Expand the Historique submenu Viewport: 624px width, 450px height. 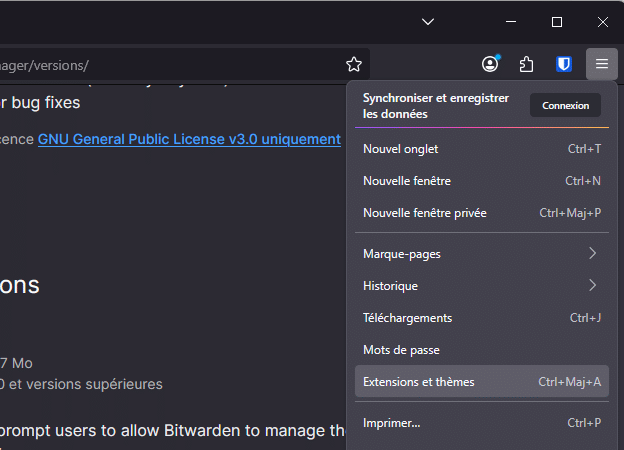(x=482, y=286)
